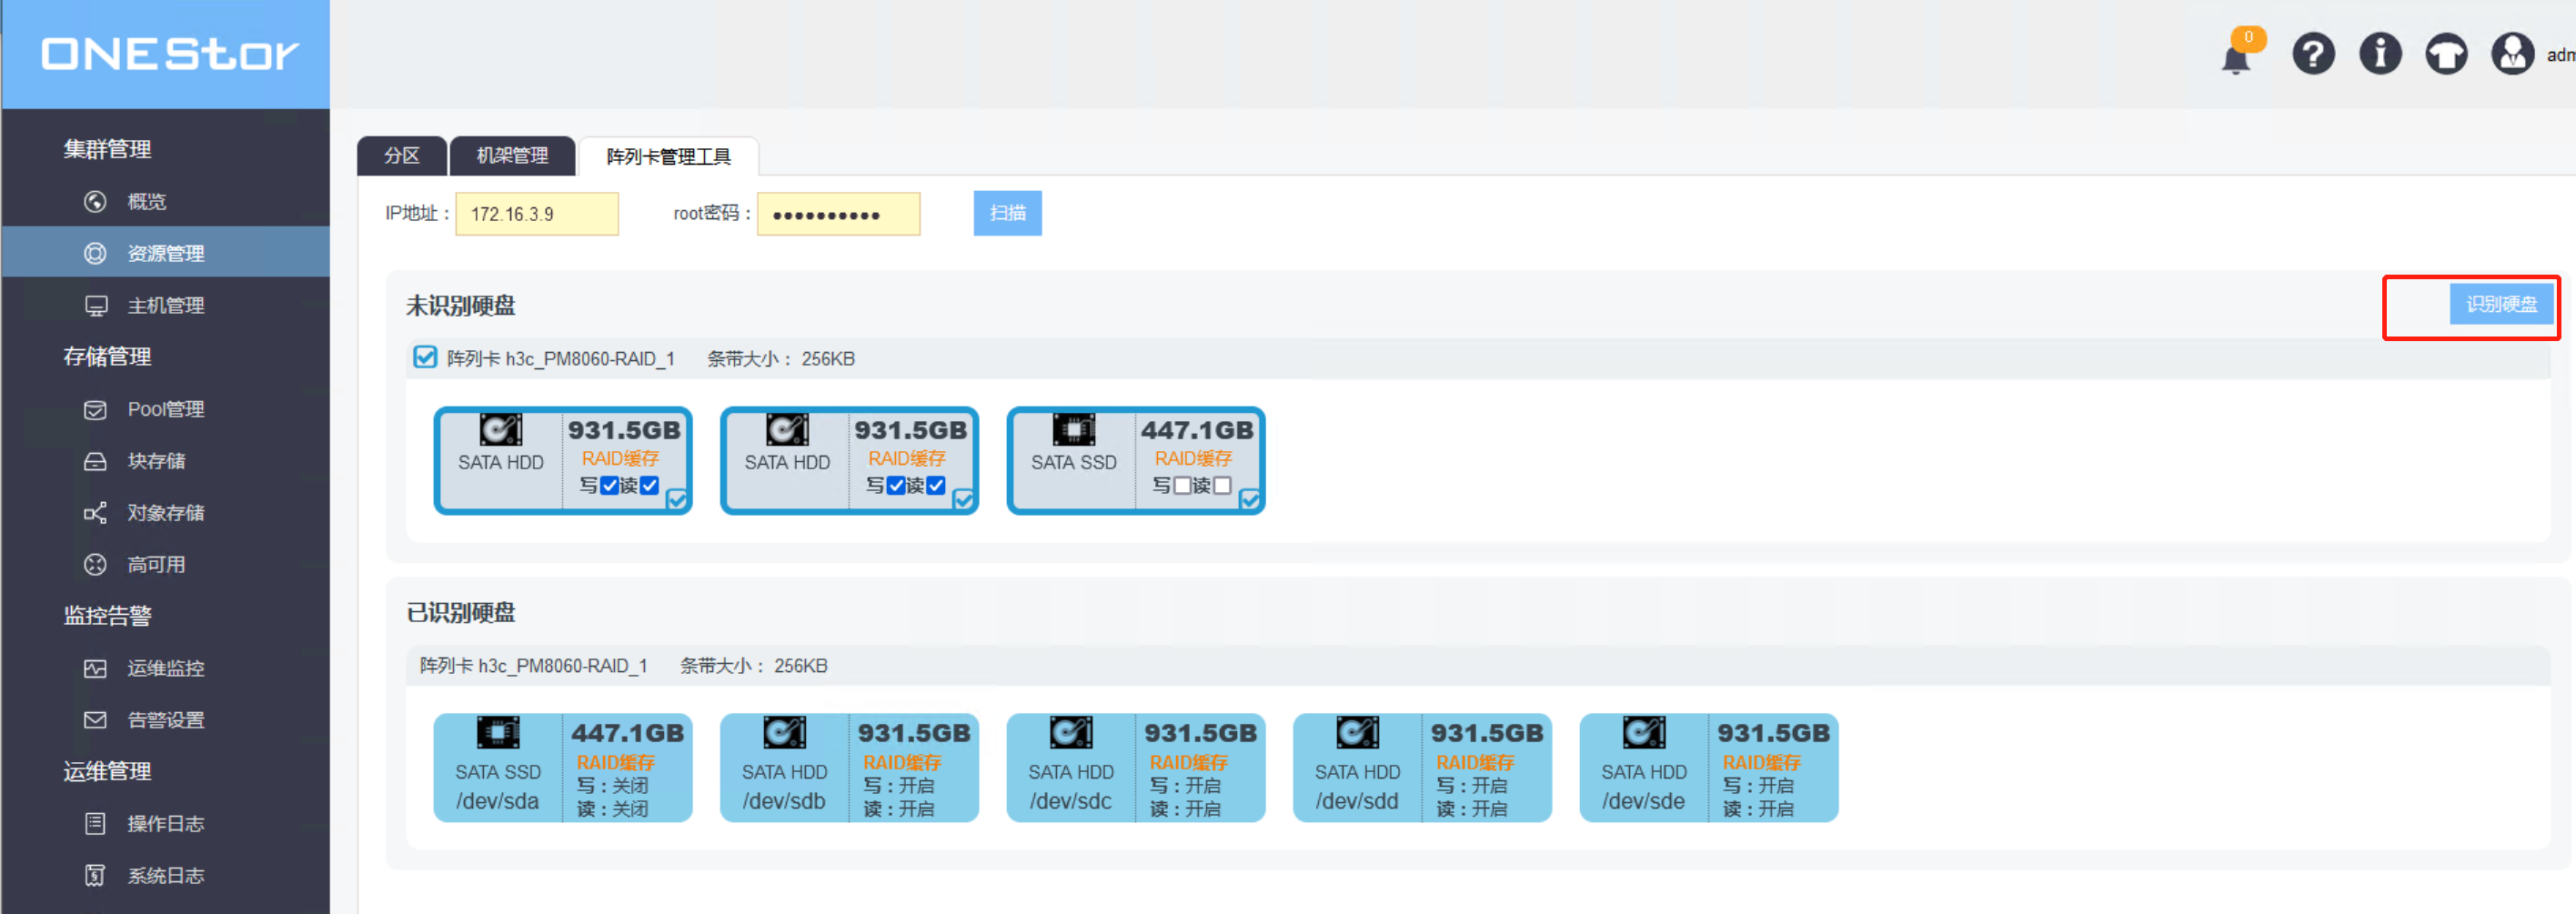Click the /dev/sdc disk drive icon

[x=1070, y=733]
